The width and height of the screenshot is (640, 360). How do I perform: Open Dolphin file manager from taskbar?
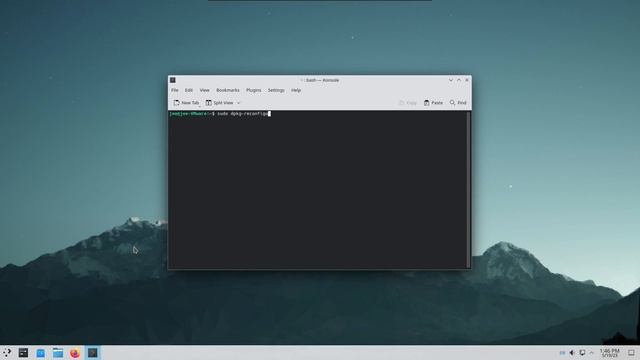tap(58, 353)
